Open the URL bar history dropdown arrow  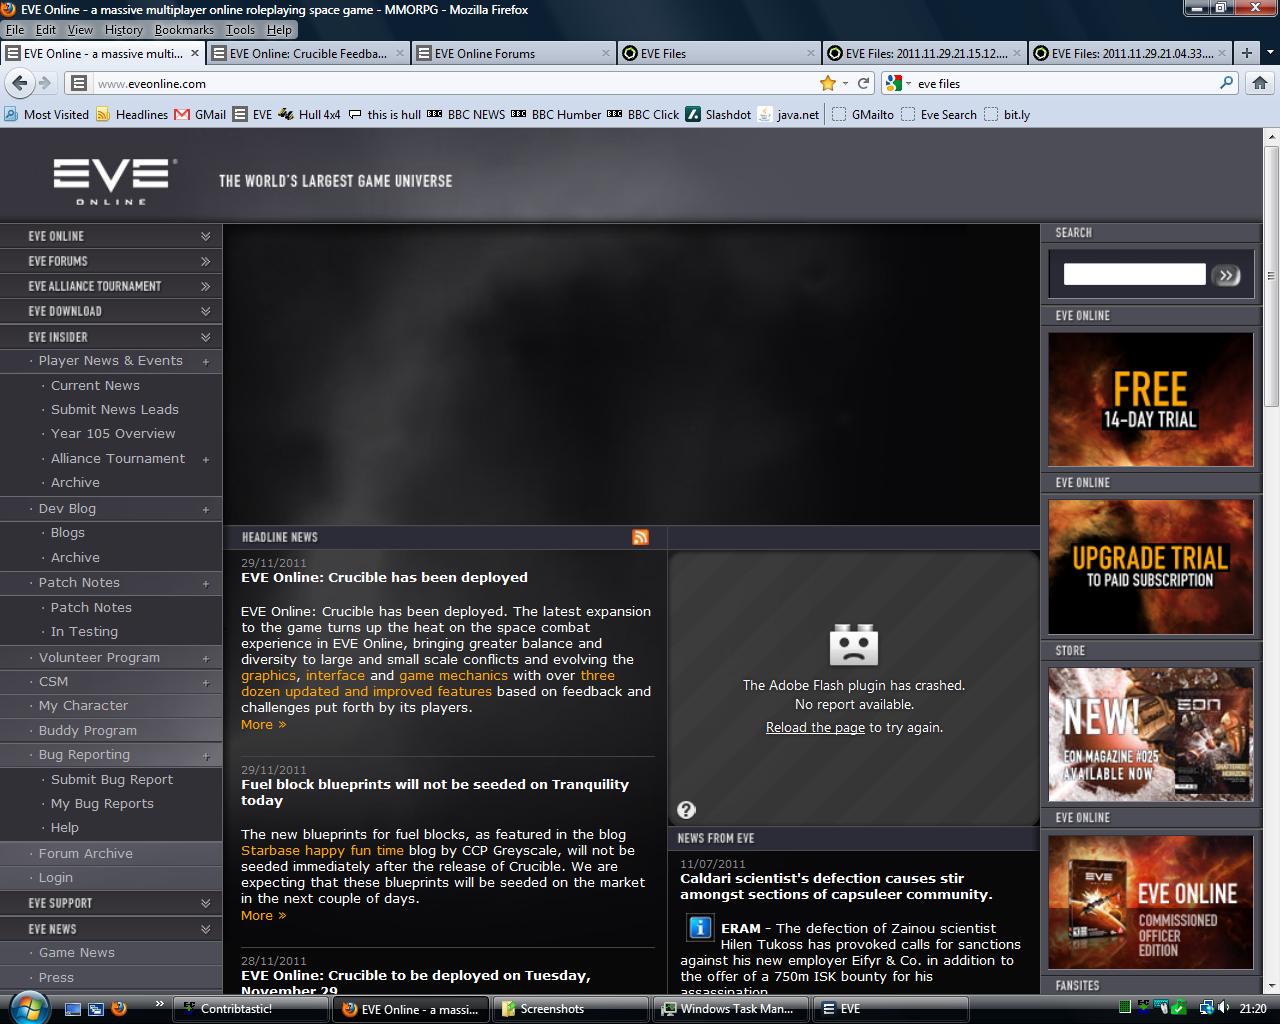(845, 83)
